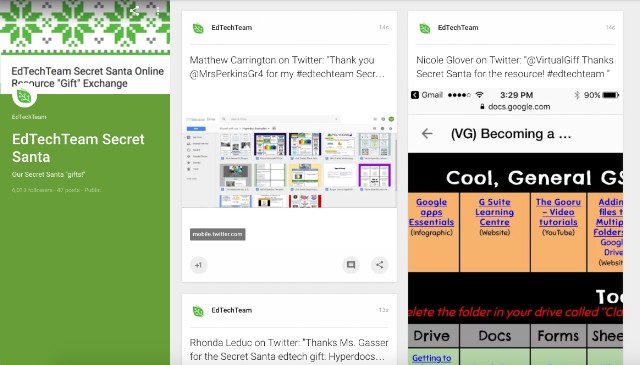Open the EdTechTeam author name on Nicole Glover post

[458, 28]
